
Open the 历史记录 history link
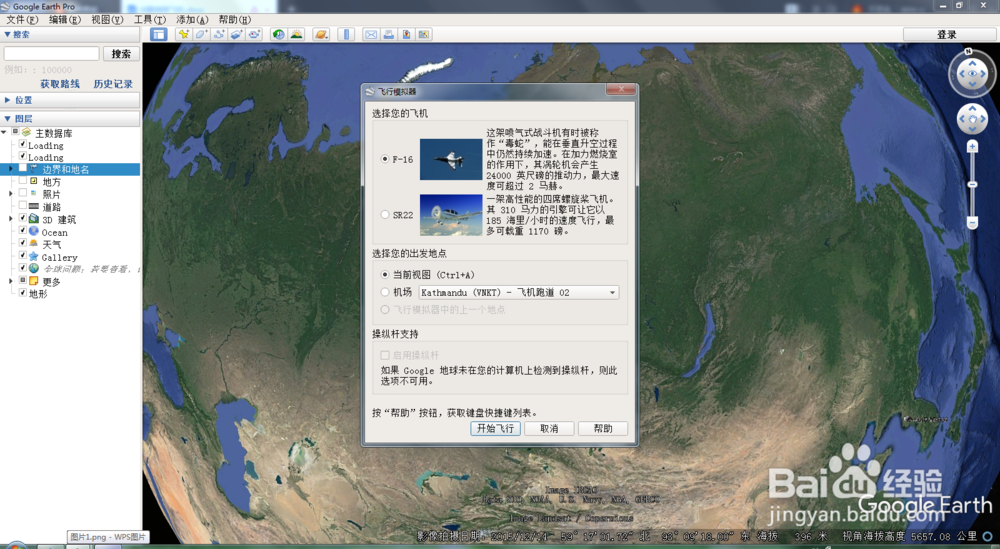(113, 84)
